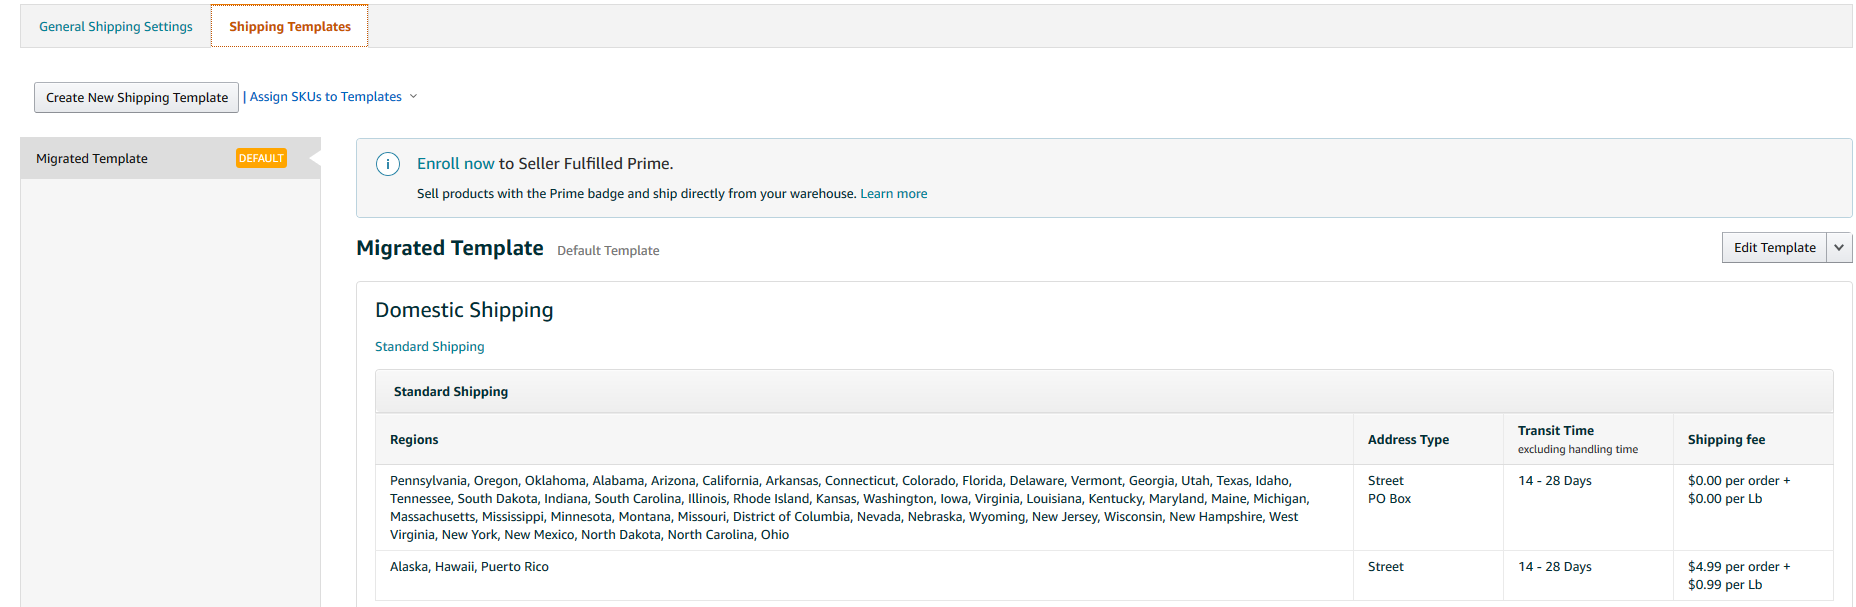The height and width of the screenshot is (607, 1856).
Task: Switch to General Shipping Settings tab
Action: pyautogui.click(x=116, y=27)
